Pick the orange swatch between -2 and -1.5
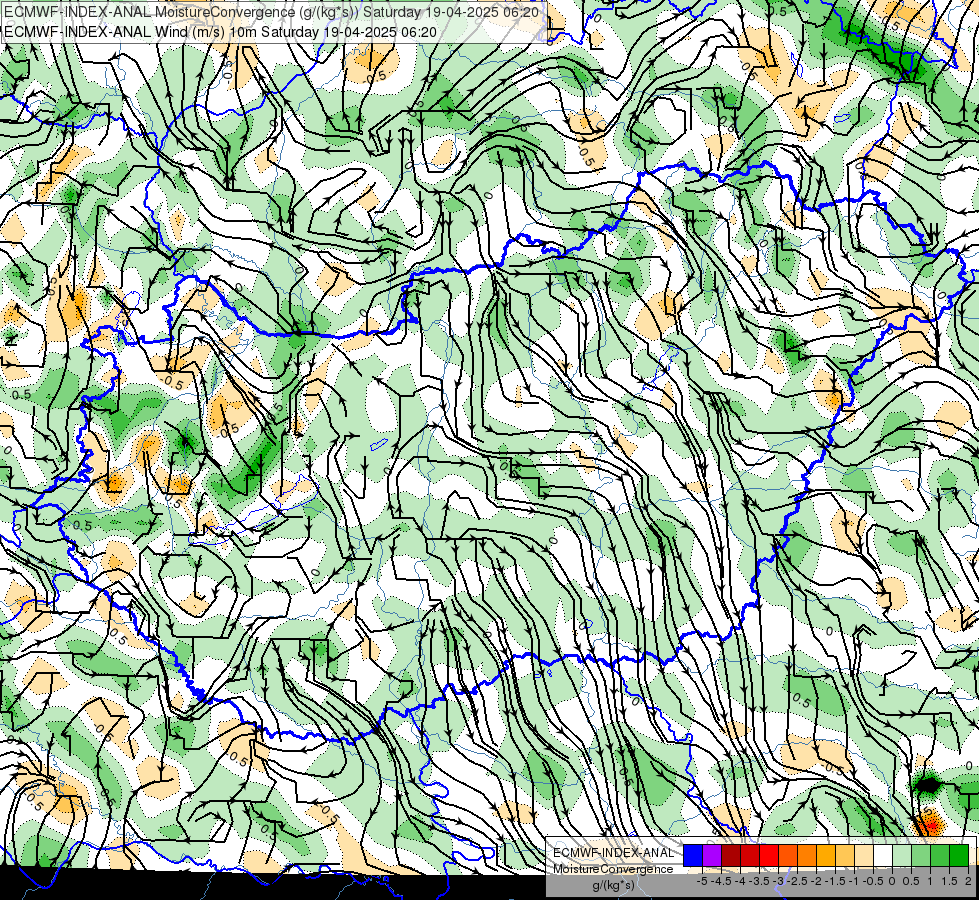The width and height of the screenshot is (979, 900). tap(807, 856)
